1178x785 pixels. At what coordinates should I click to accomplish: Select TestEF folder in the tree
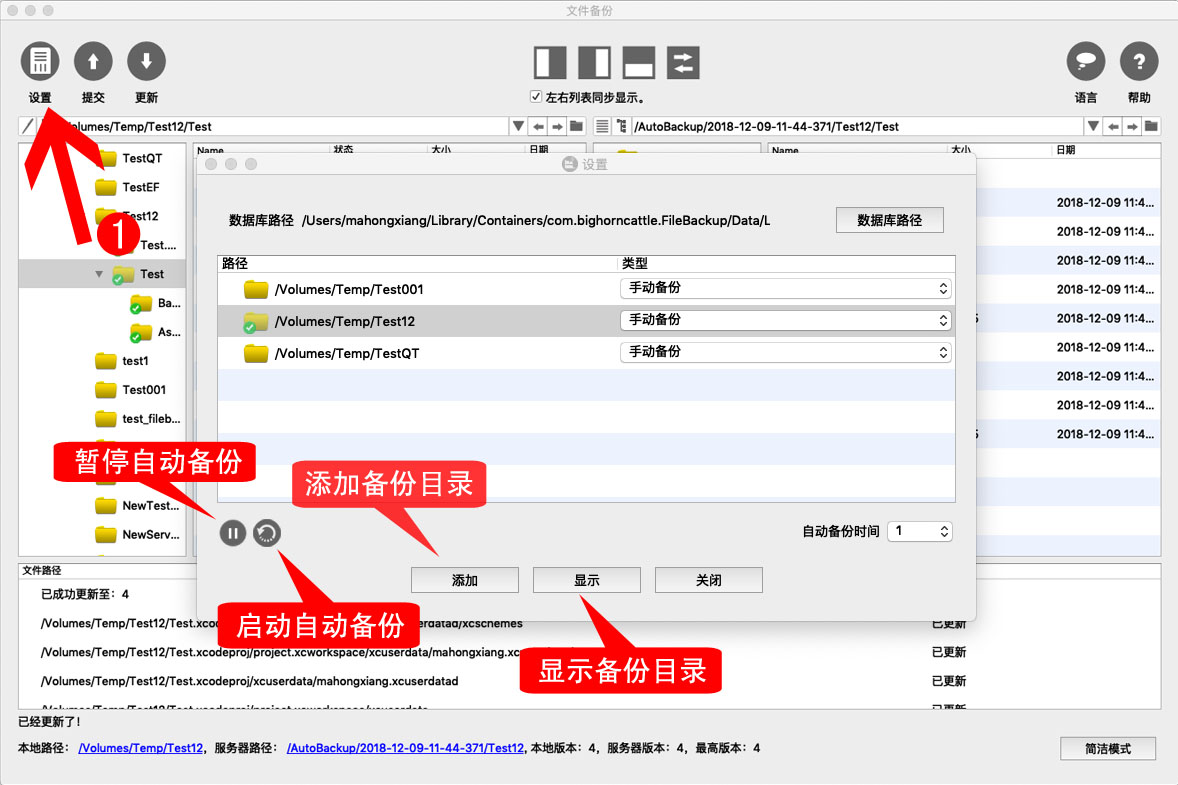pos(139,187)
